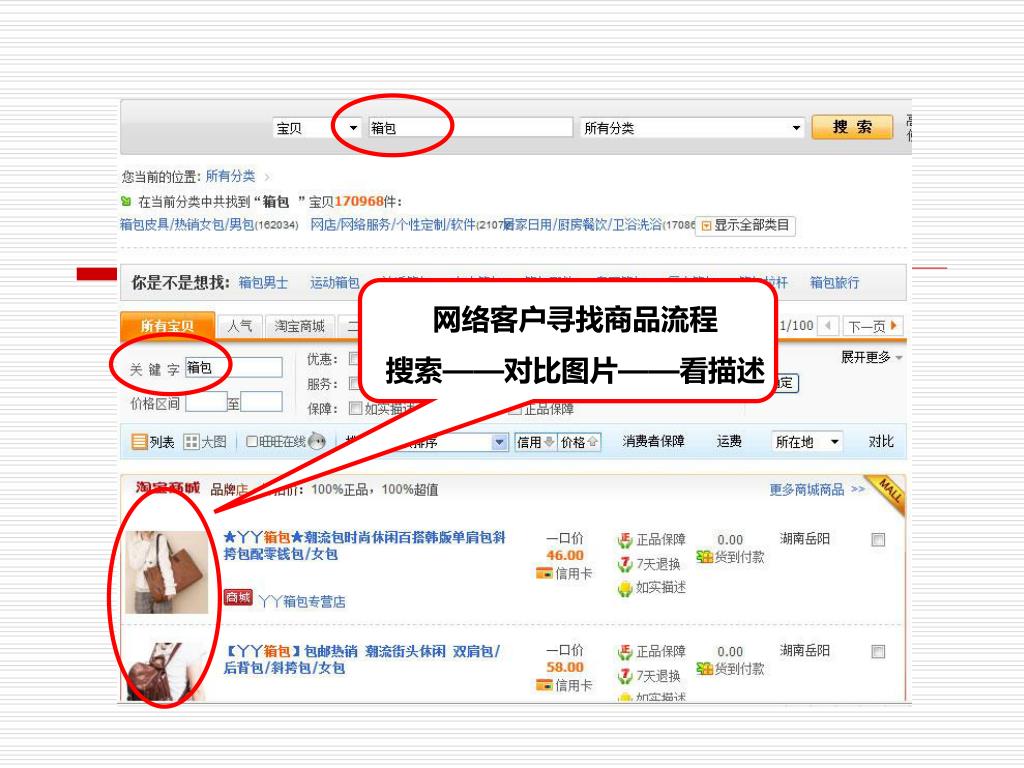The height and width of the screenshot is (768, 1024).
Task: Focus the 关键字 keyword input field
Action: coord(234,368)
